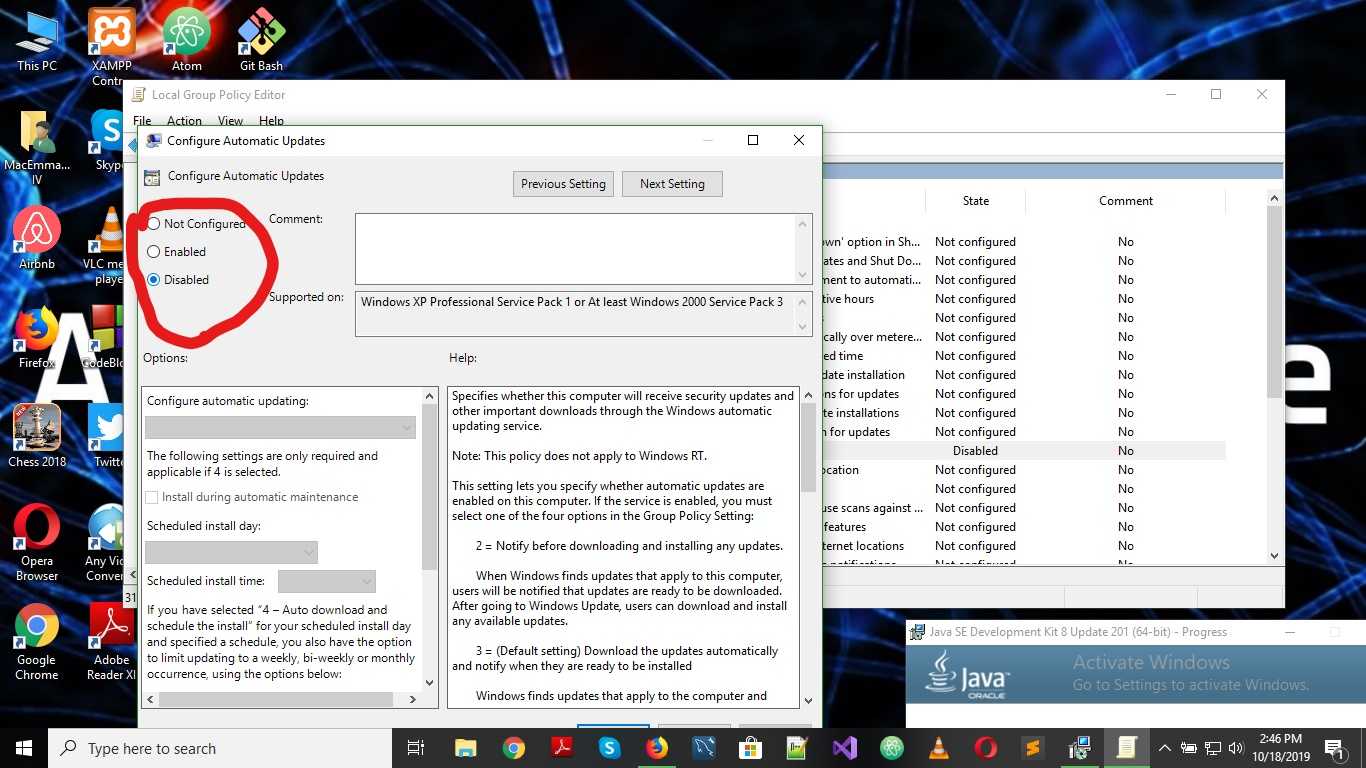Select the policy row with state Disabled

click(1022, 451)
